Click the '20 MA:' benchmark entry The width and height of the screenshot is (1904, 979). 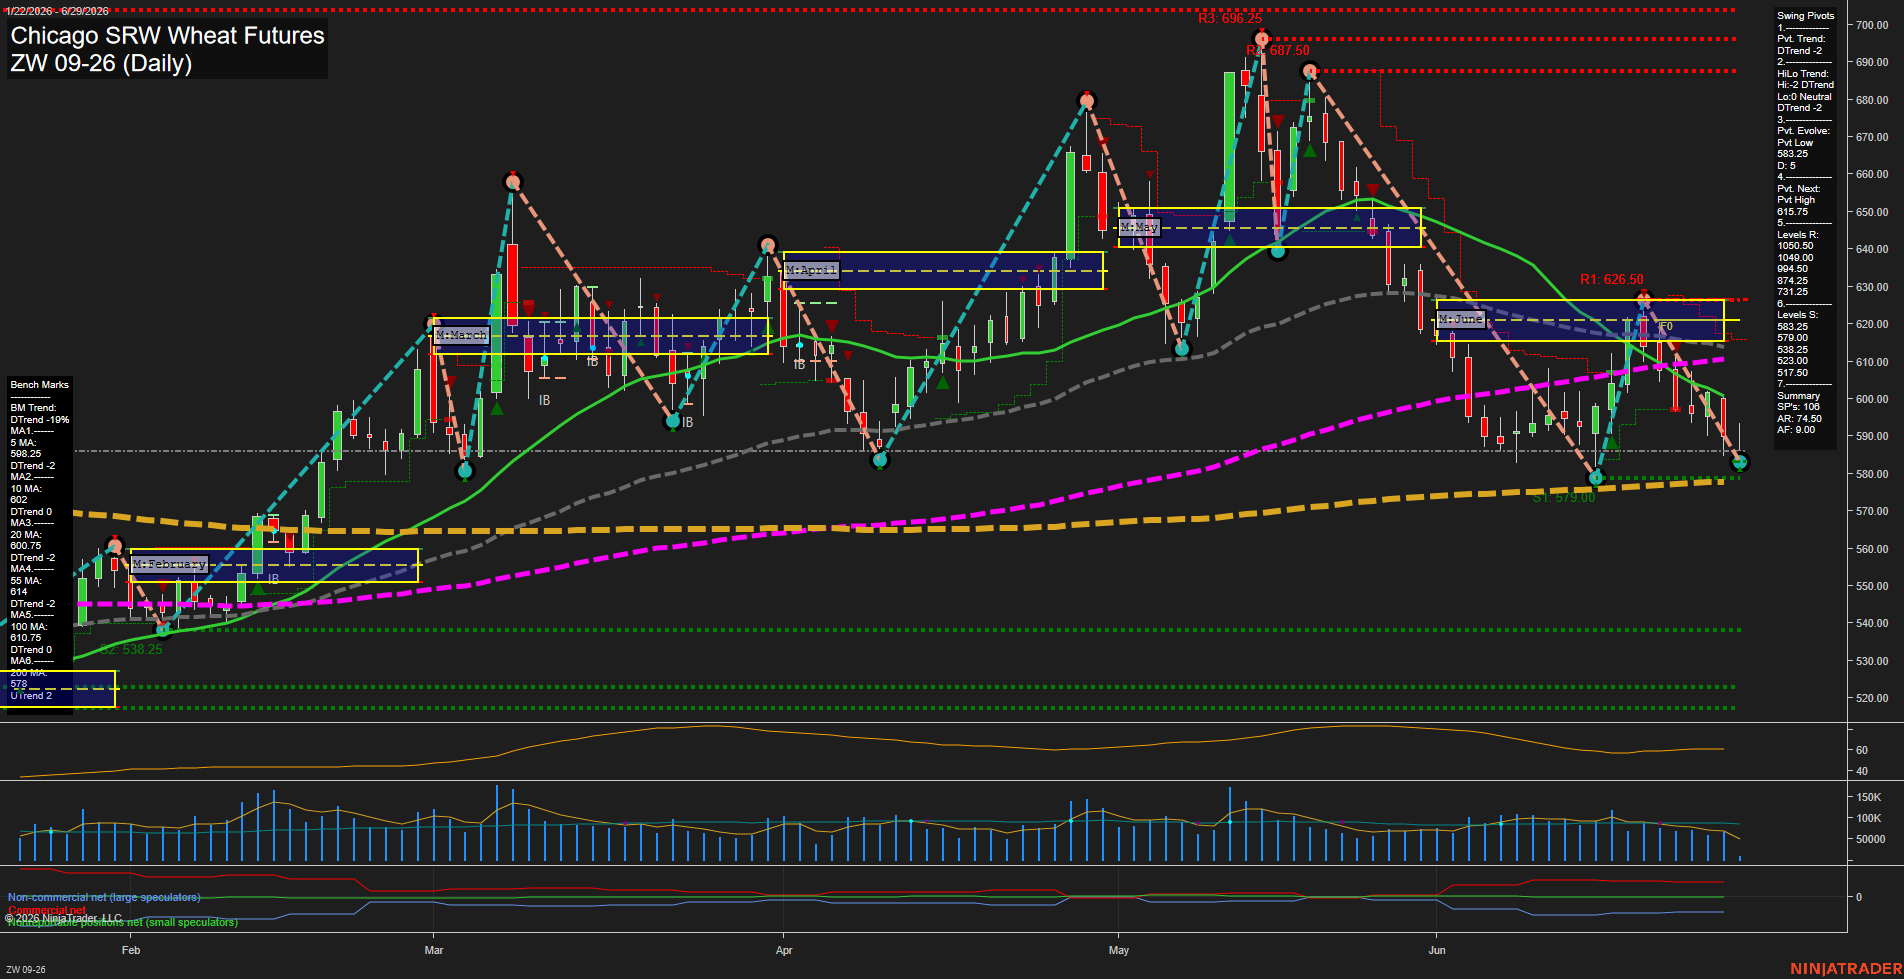(x=26, y=535)
